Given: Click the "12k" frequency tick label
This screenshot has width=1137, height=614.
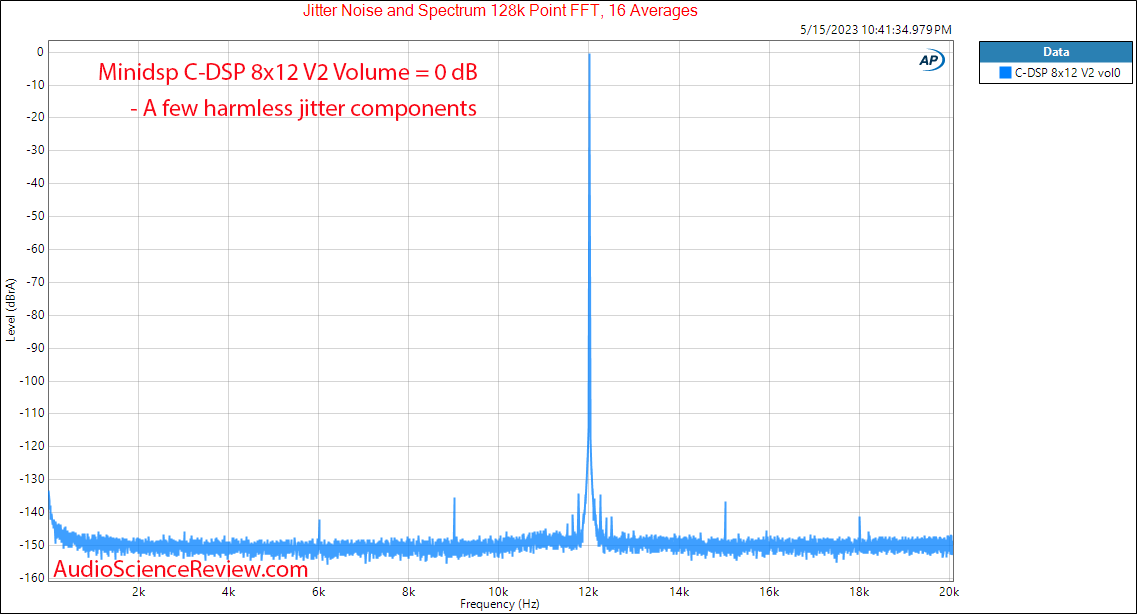Looking at the screenshot, I should point(589,592).
